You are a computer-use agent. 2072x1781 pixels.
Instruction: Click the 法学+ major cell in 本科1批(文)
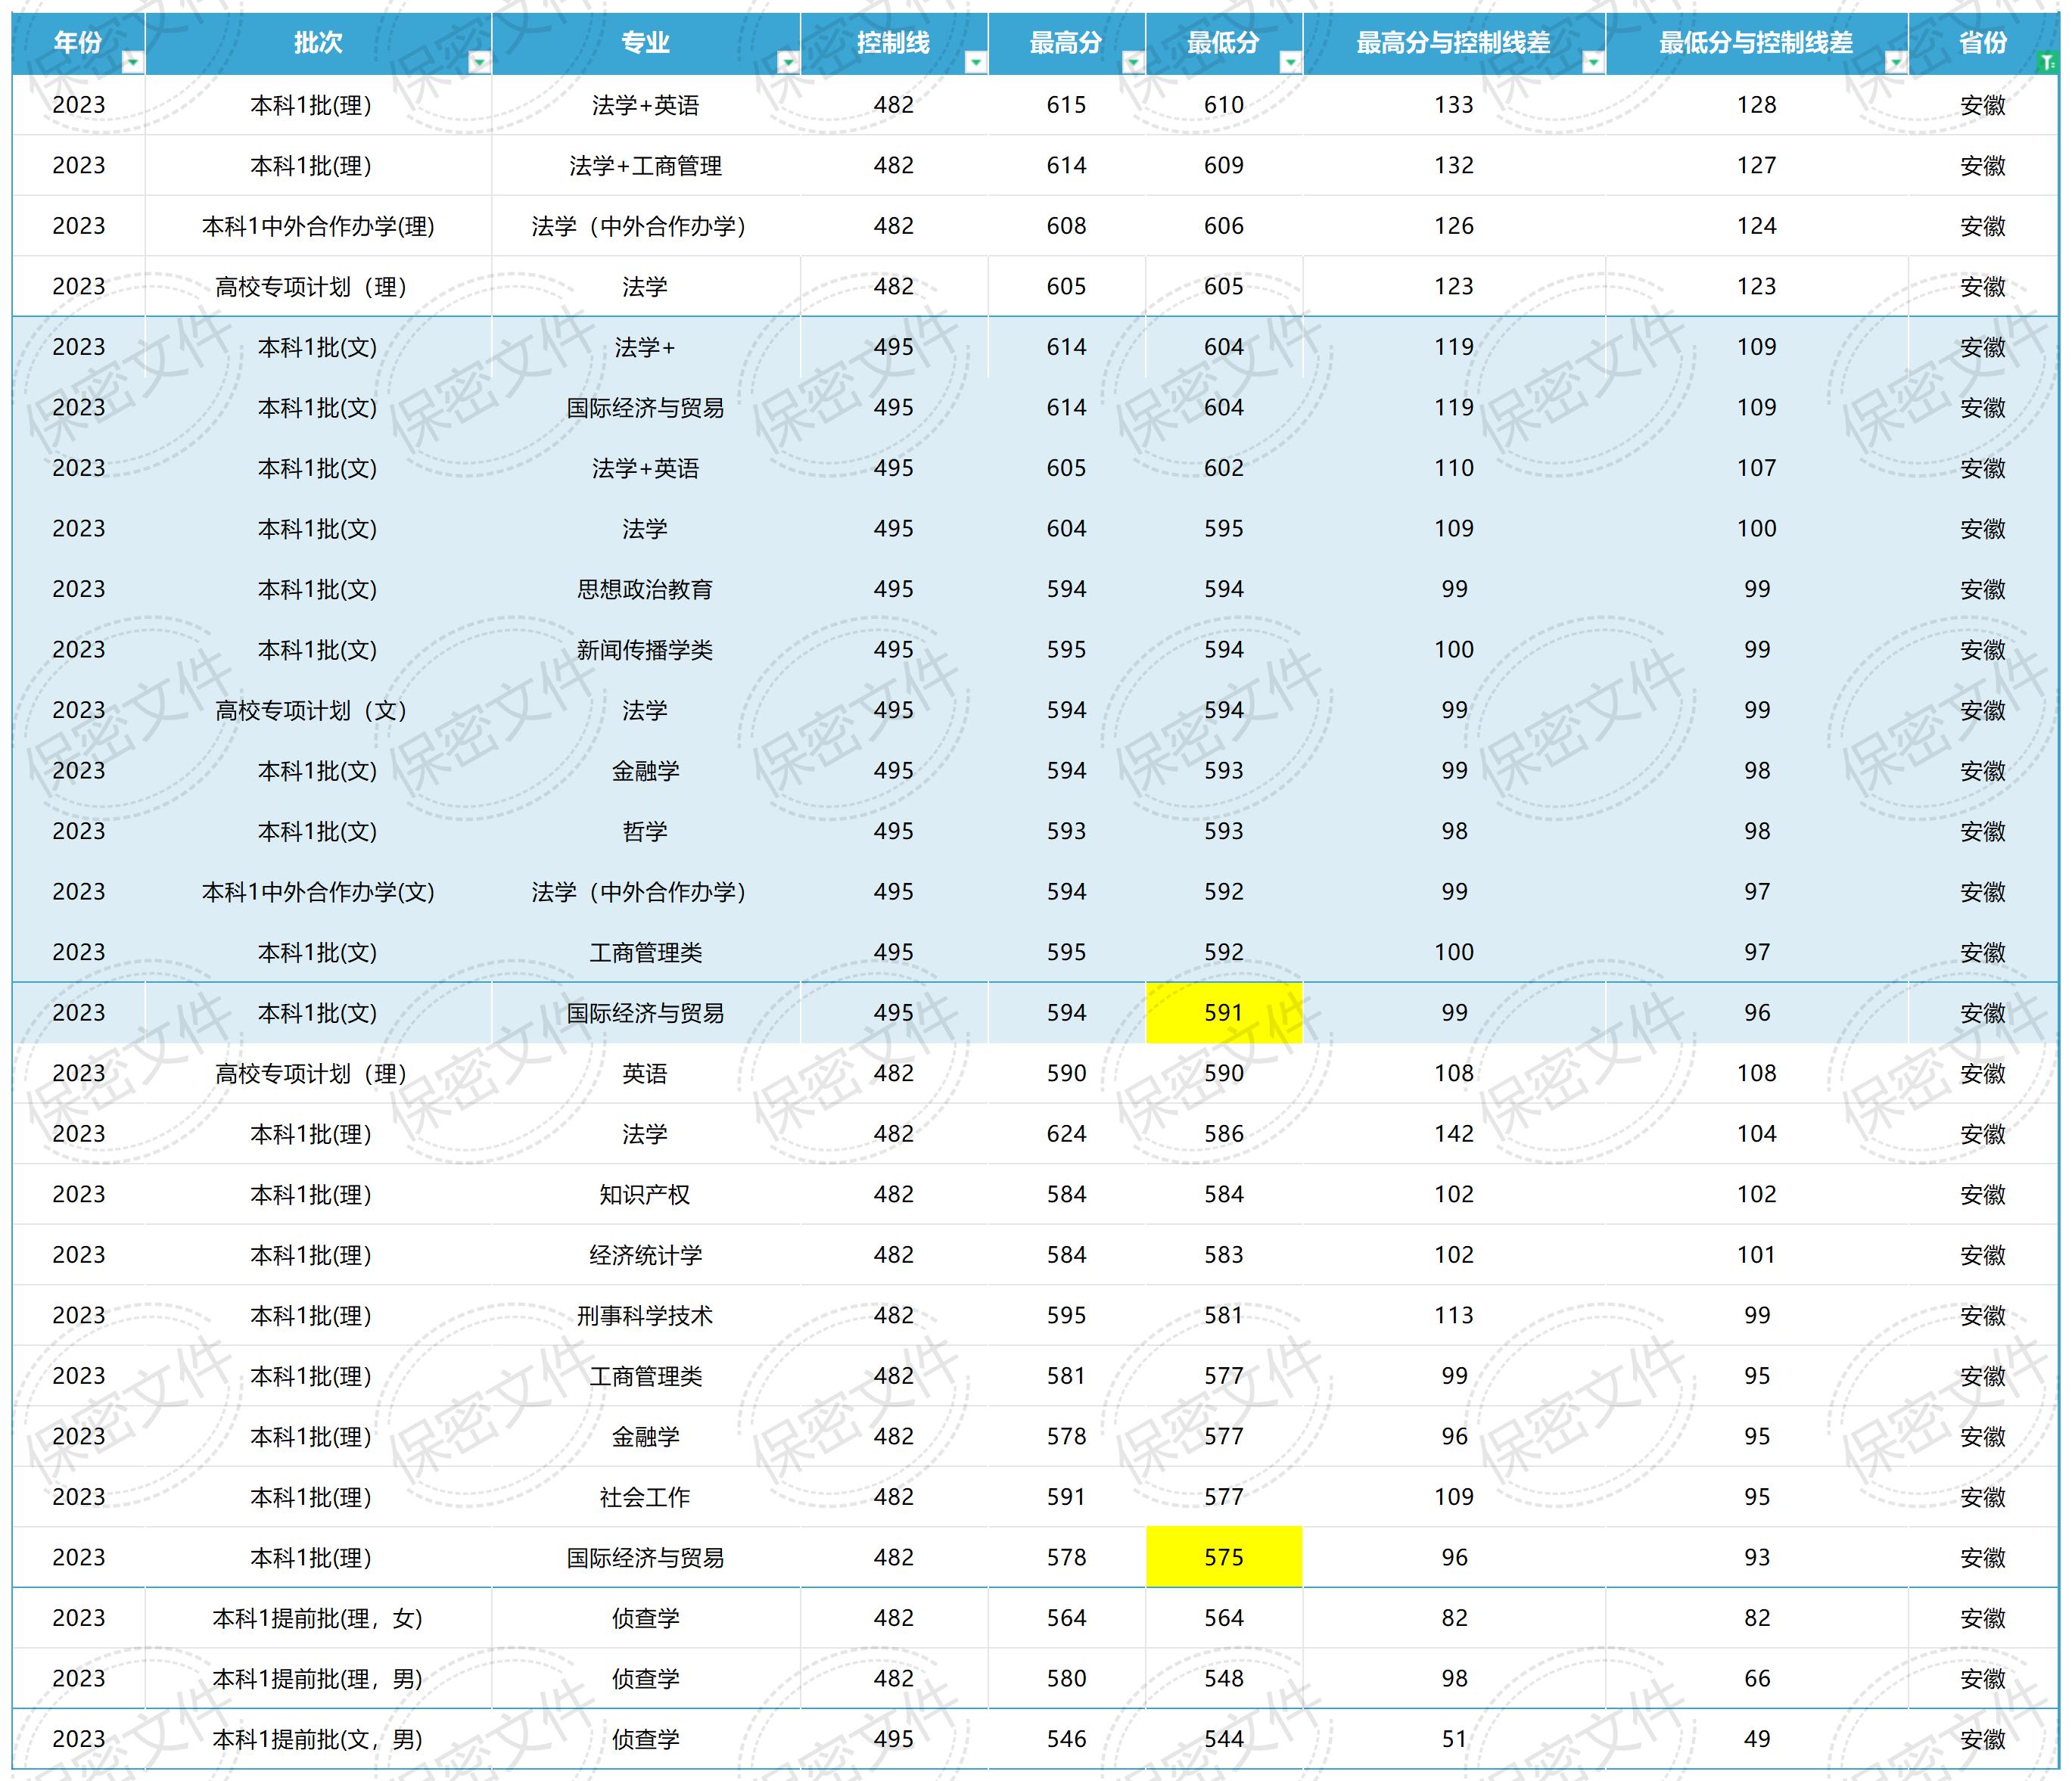[645, 347]
